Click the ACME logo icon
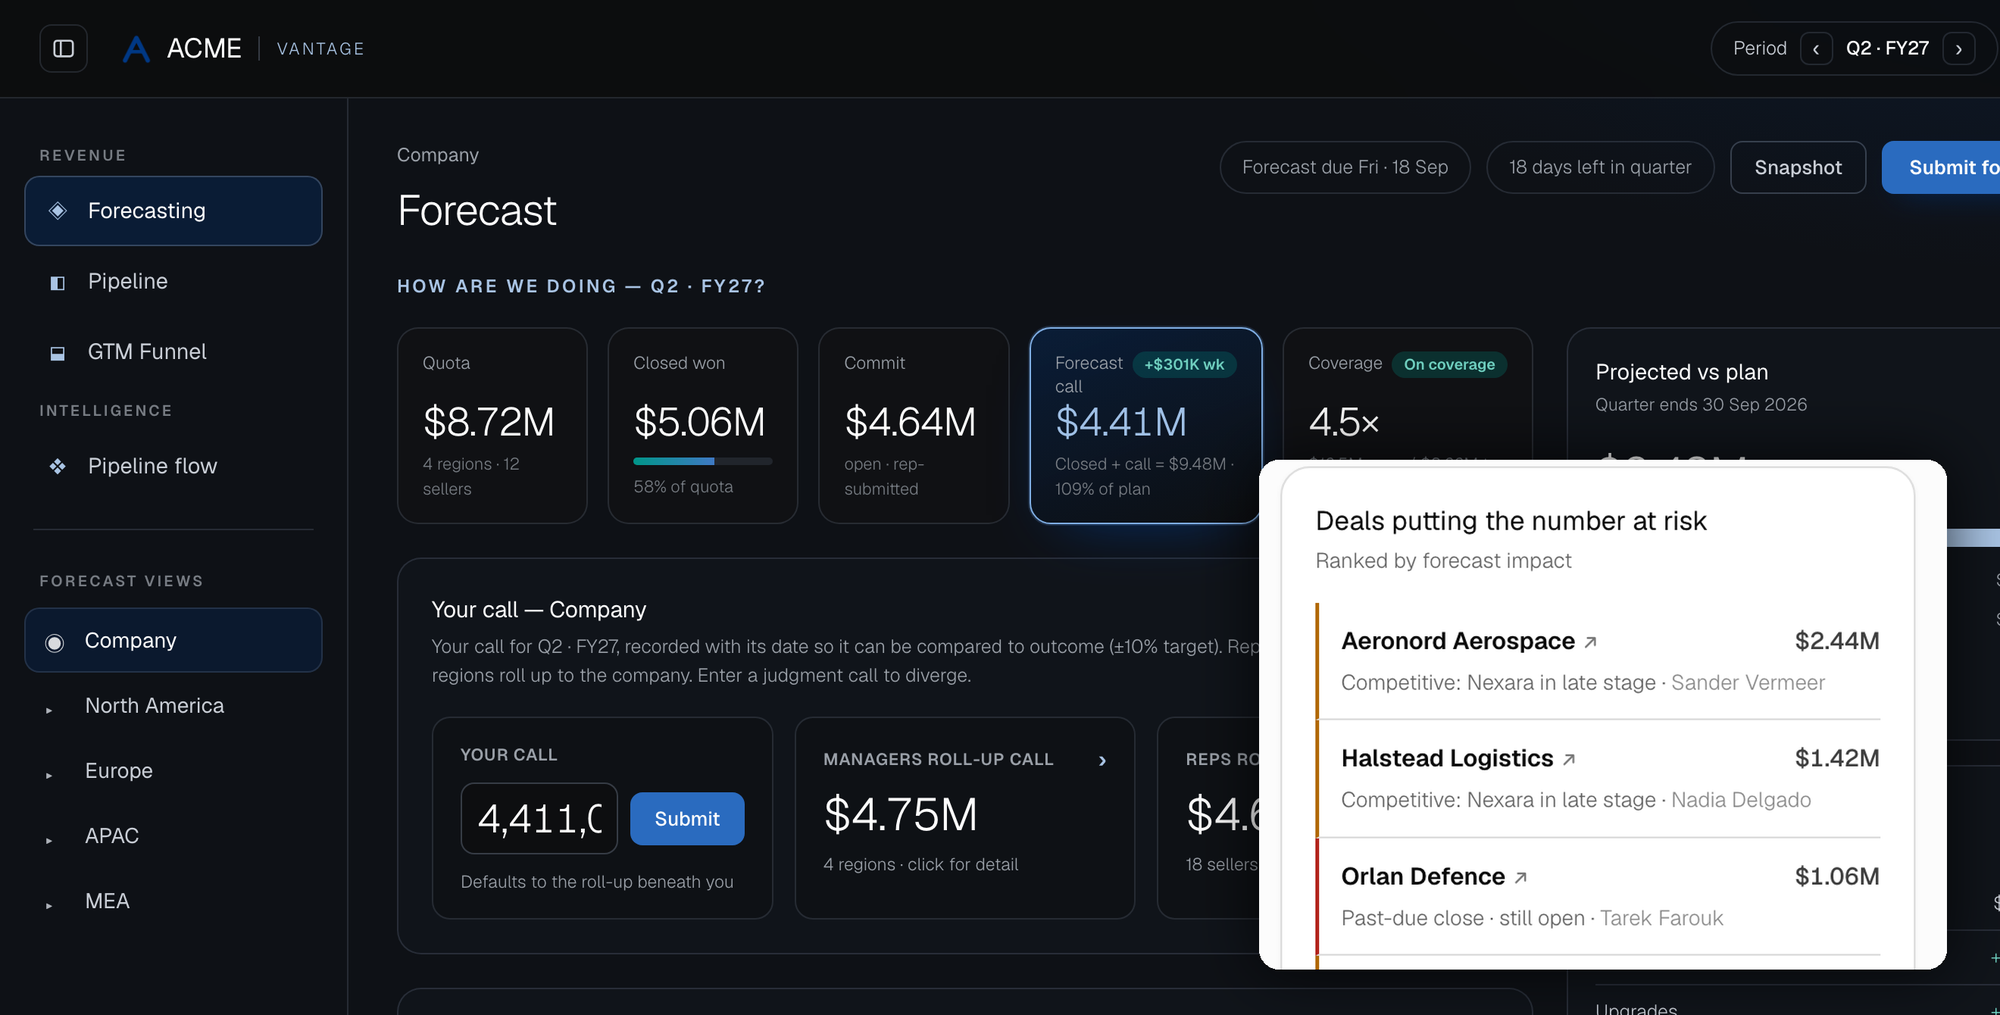Image resolution: width=2000 pixels, height=1015 pixels. (x=136, y=49)
